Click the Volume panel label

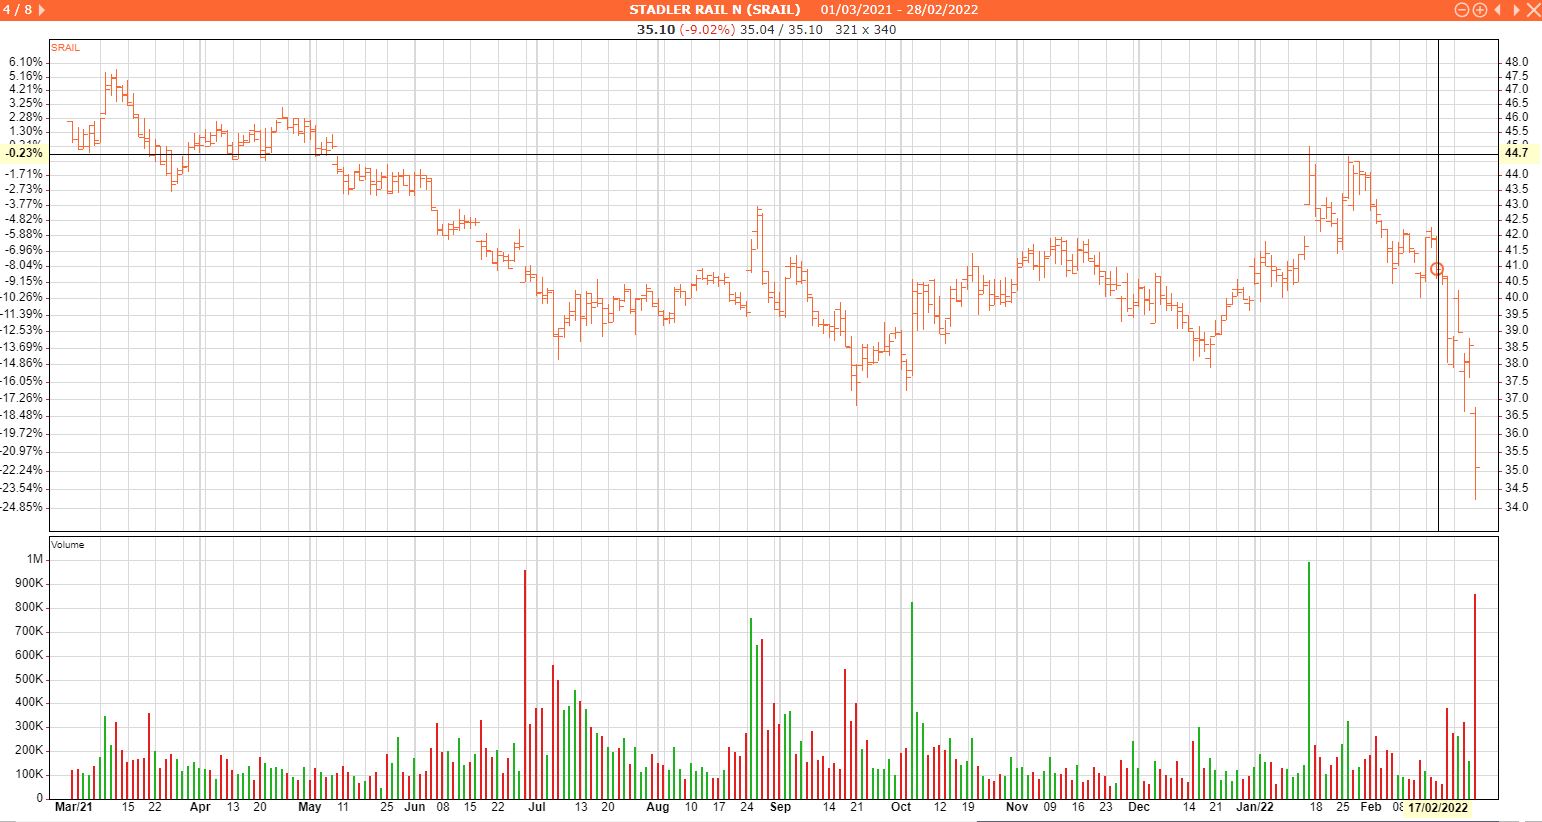pos(68,545)
